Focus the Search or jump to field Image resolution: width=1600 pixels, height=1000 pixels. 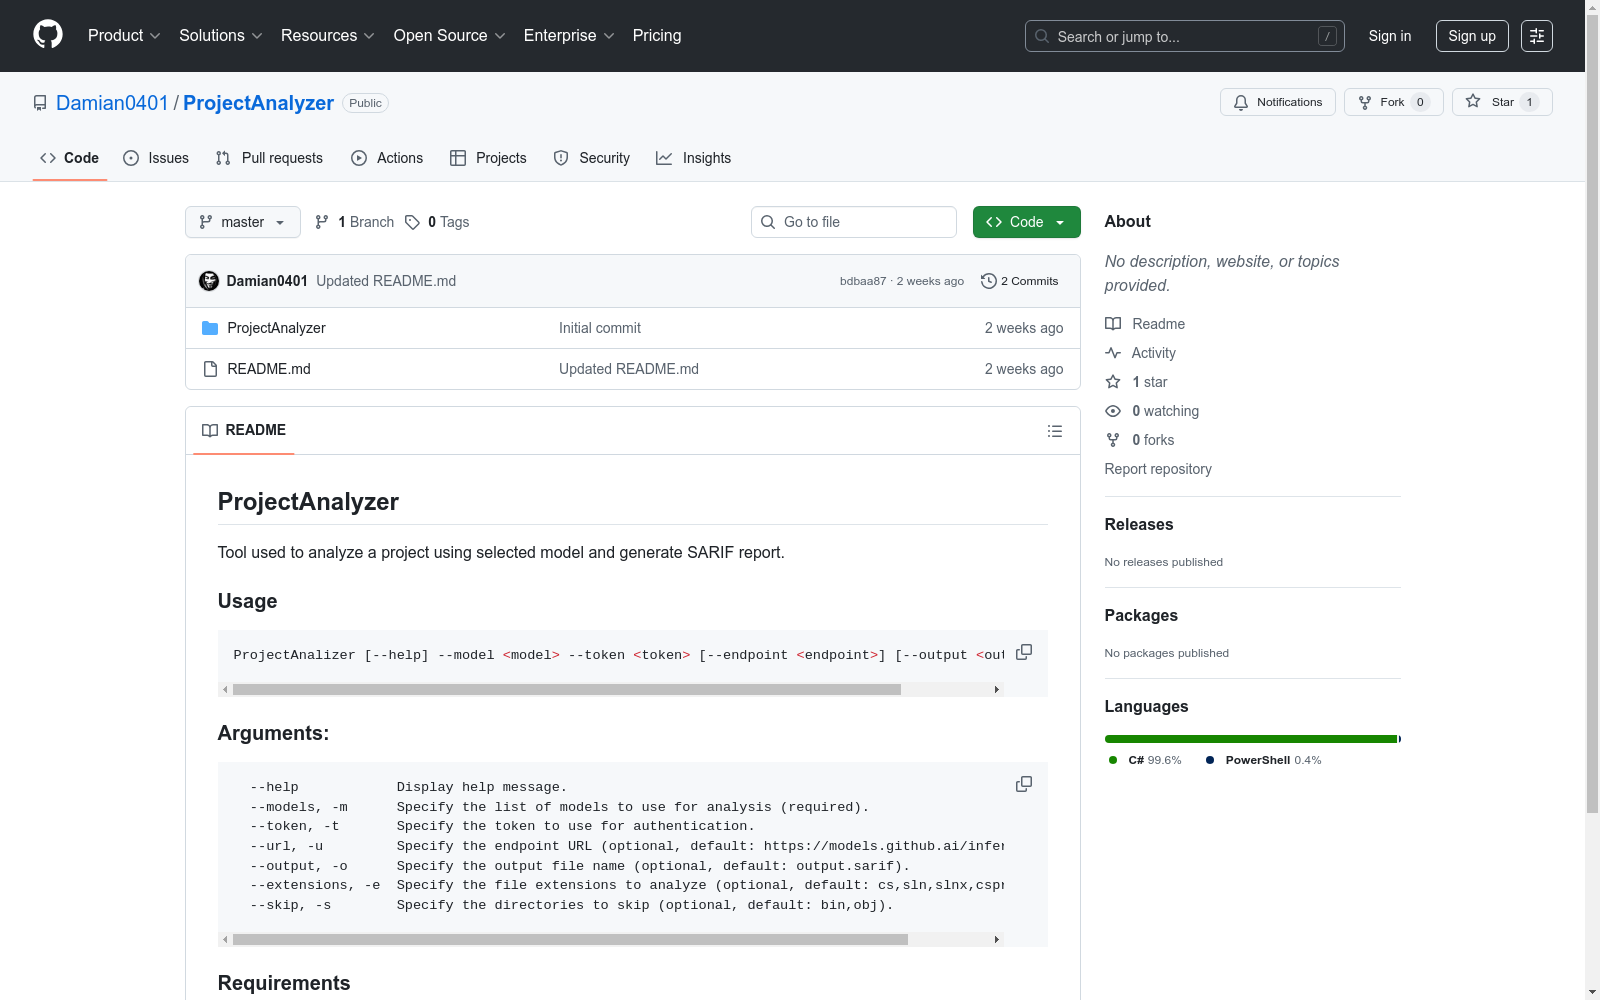pyautogui.click(x=1185, y=36)
